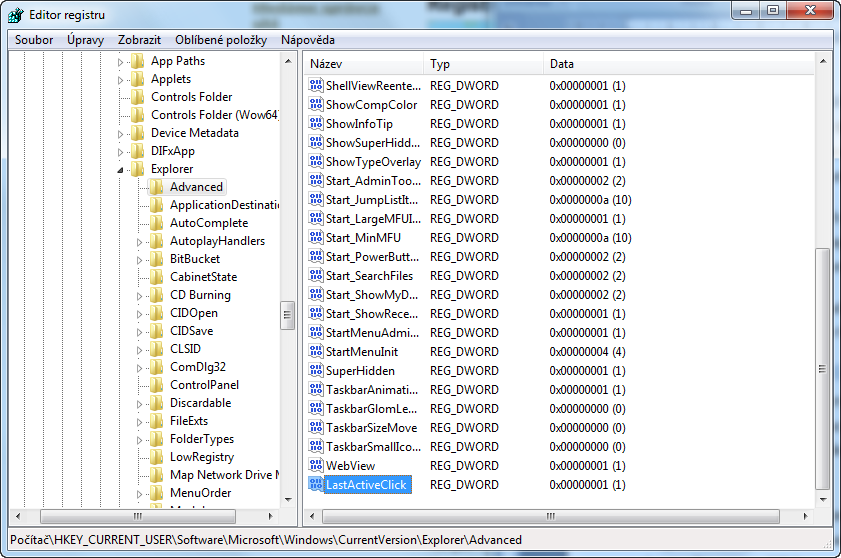
Task: Click the ShowCompColor DWORD value icon
Action: pos(316,105)
